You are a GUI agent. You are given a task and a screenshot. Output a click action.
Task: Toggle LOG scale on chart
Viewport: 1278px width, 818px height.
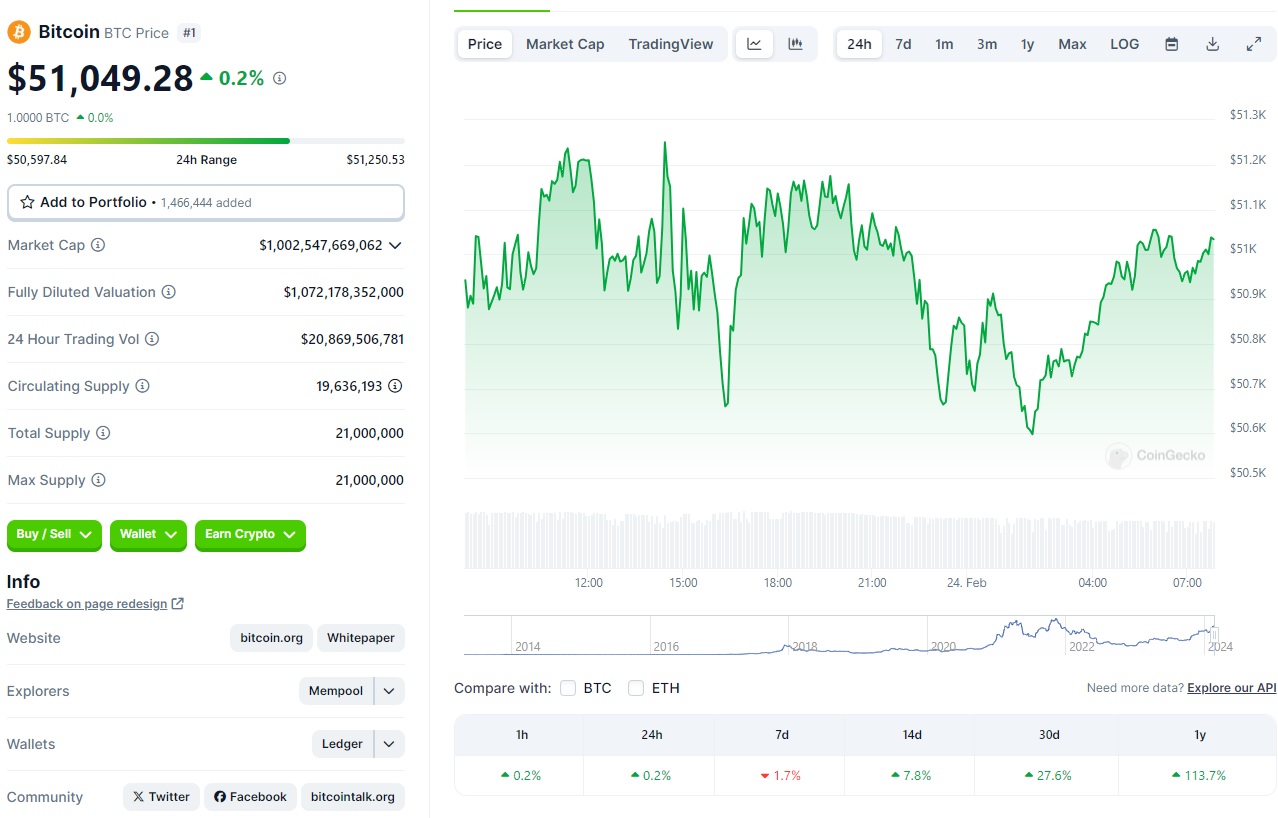tap(1125, 44)
